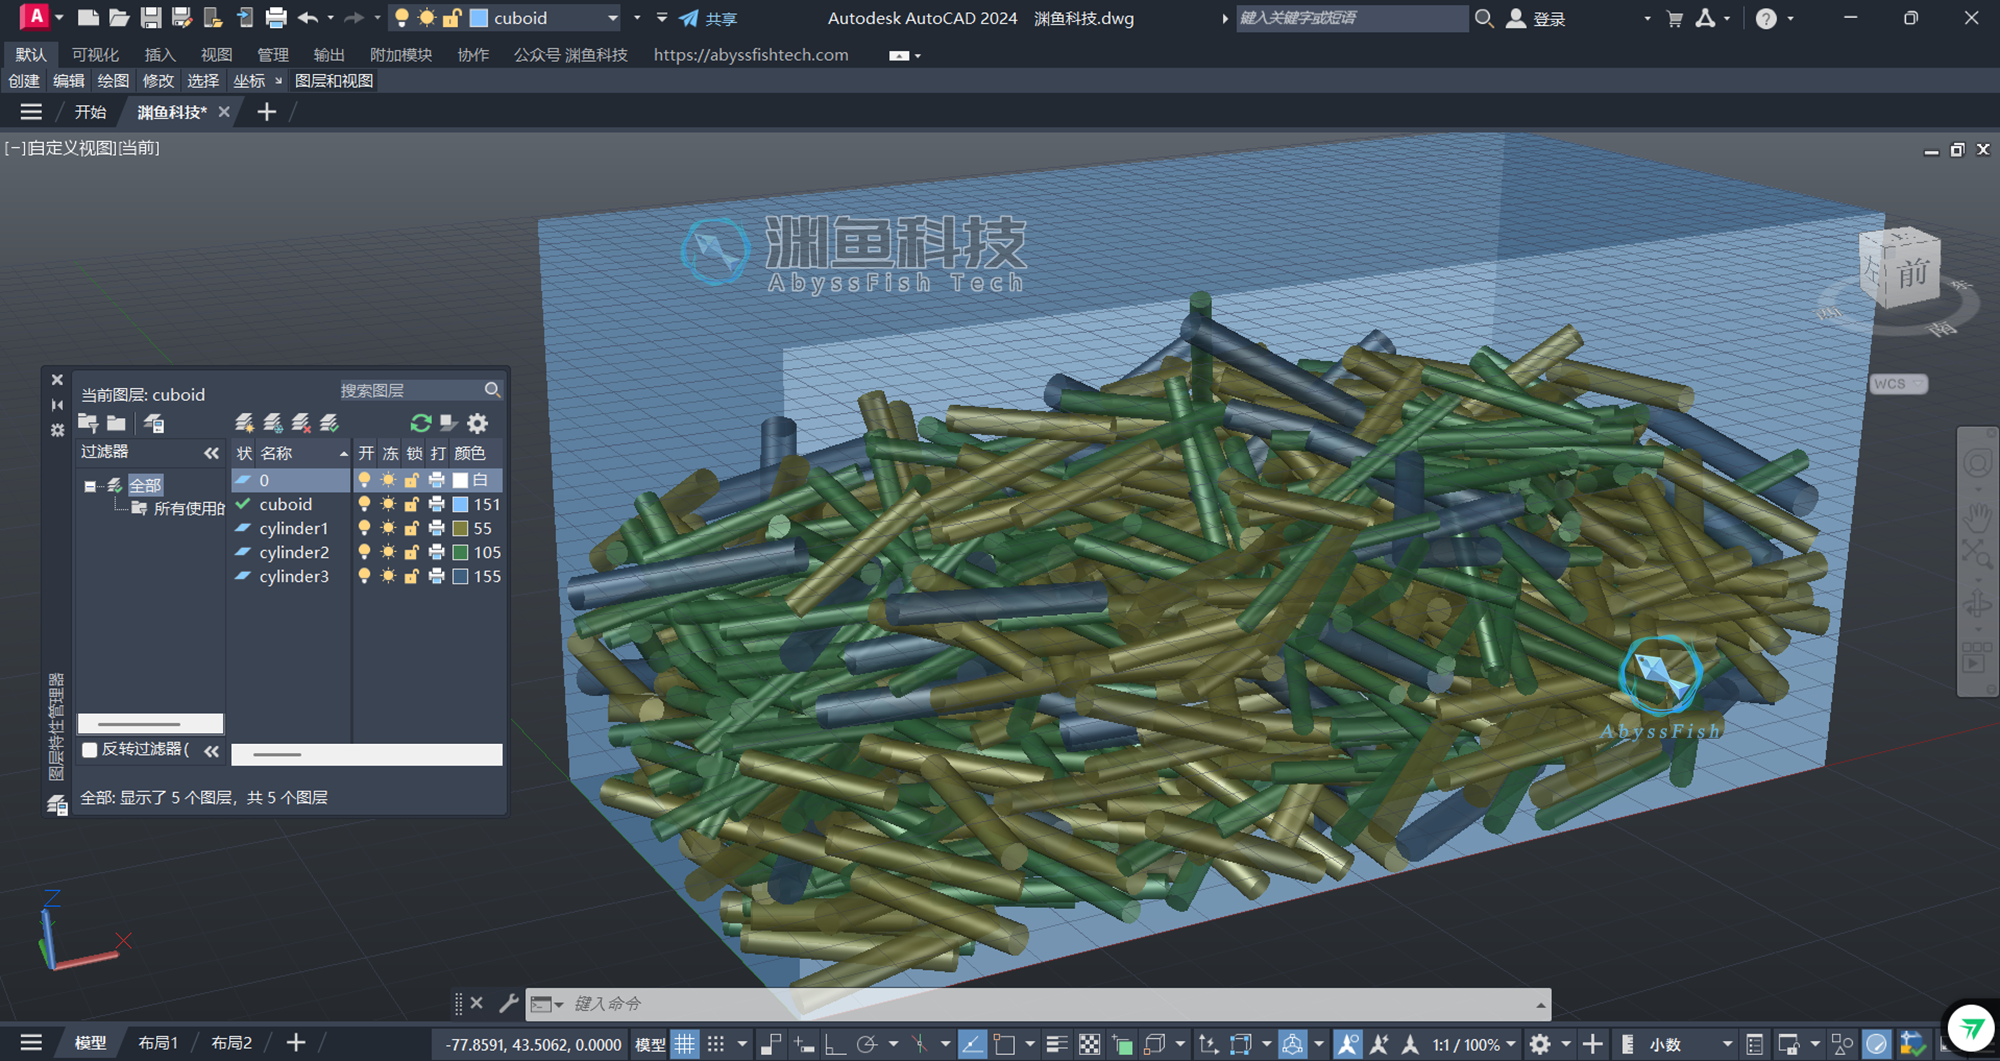The image size is (2000, 1061).
Task: Click the workspace switching gear in status bar
Action: point(1540,1044)
